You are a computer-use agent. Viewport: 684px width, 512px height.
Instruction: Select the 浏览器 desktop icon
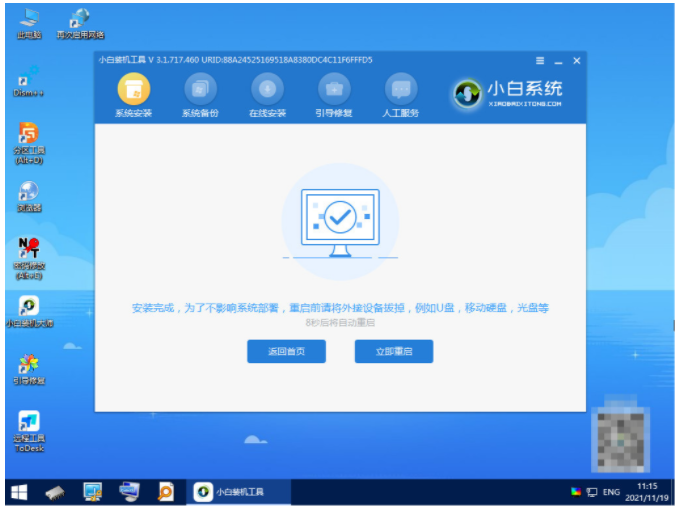point(29,197)
